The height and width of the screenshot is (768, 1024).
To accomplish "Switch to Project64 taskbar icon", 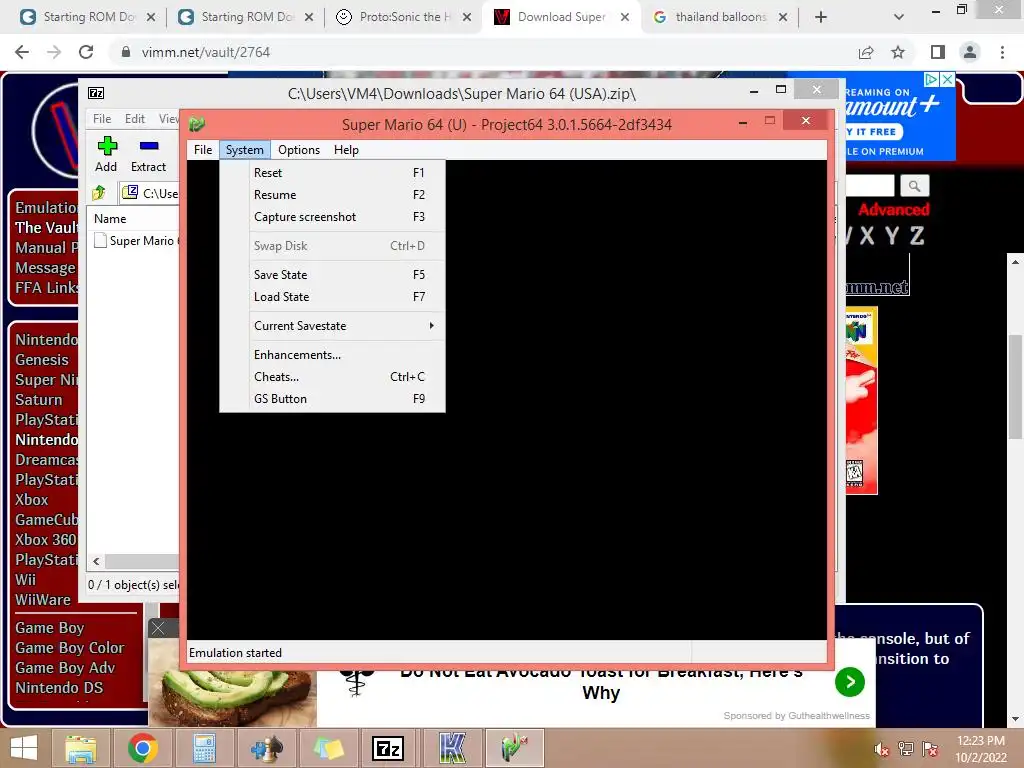I will pyautogui.click(x=515, y=748).
